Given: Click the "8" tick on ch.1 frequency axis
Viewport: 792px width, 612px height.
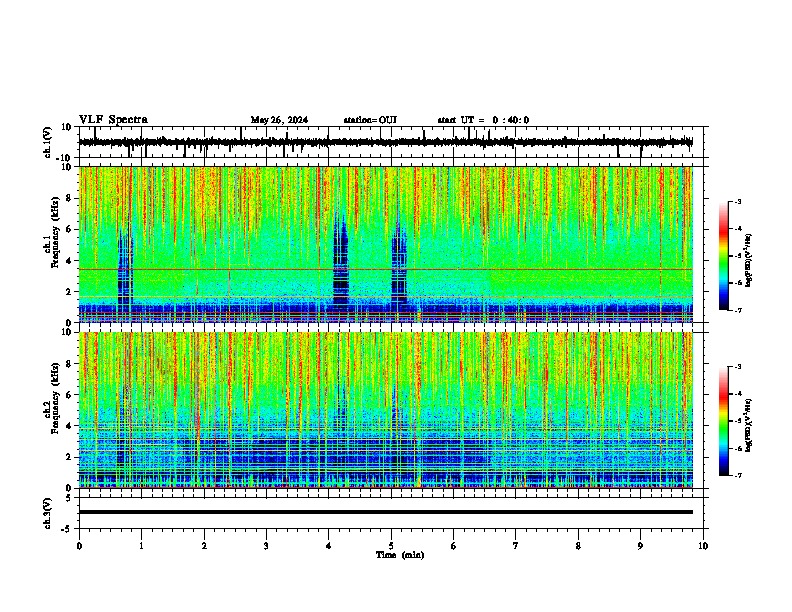Looking at the screenshot, I should click(70, 198).
